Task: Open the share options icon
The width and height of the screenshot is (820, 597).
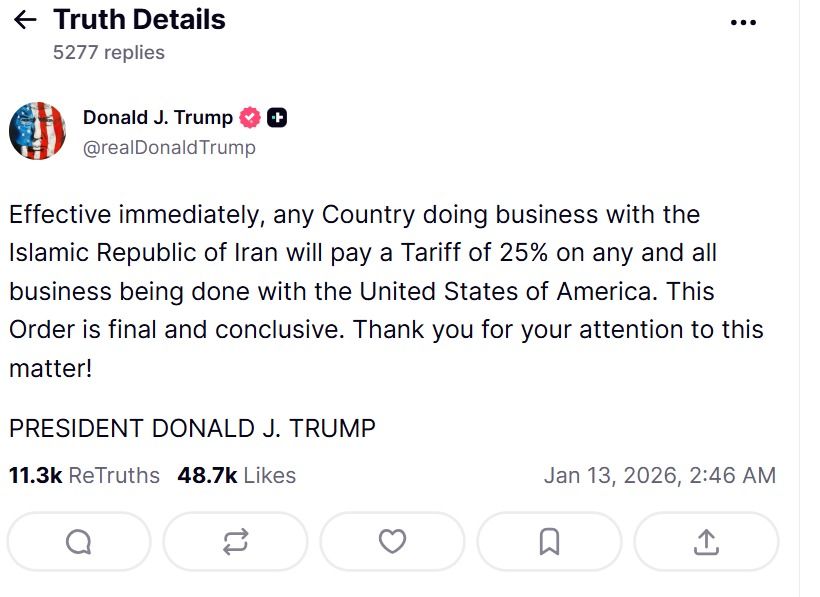Action: [x=707, y=542]
